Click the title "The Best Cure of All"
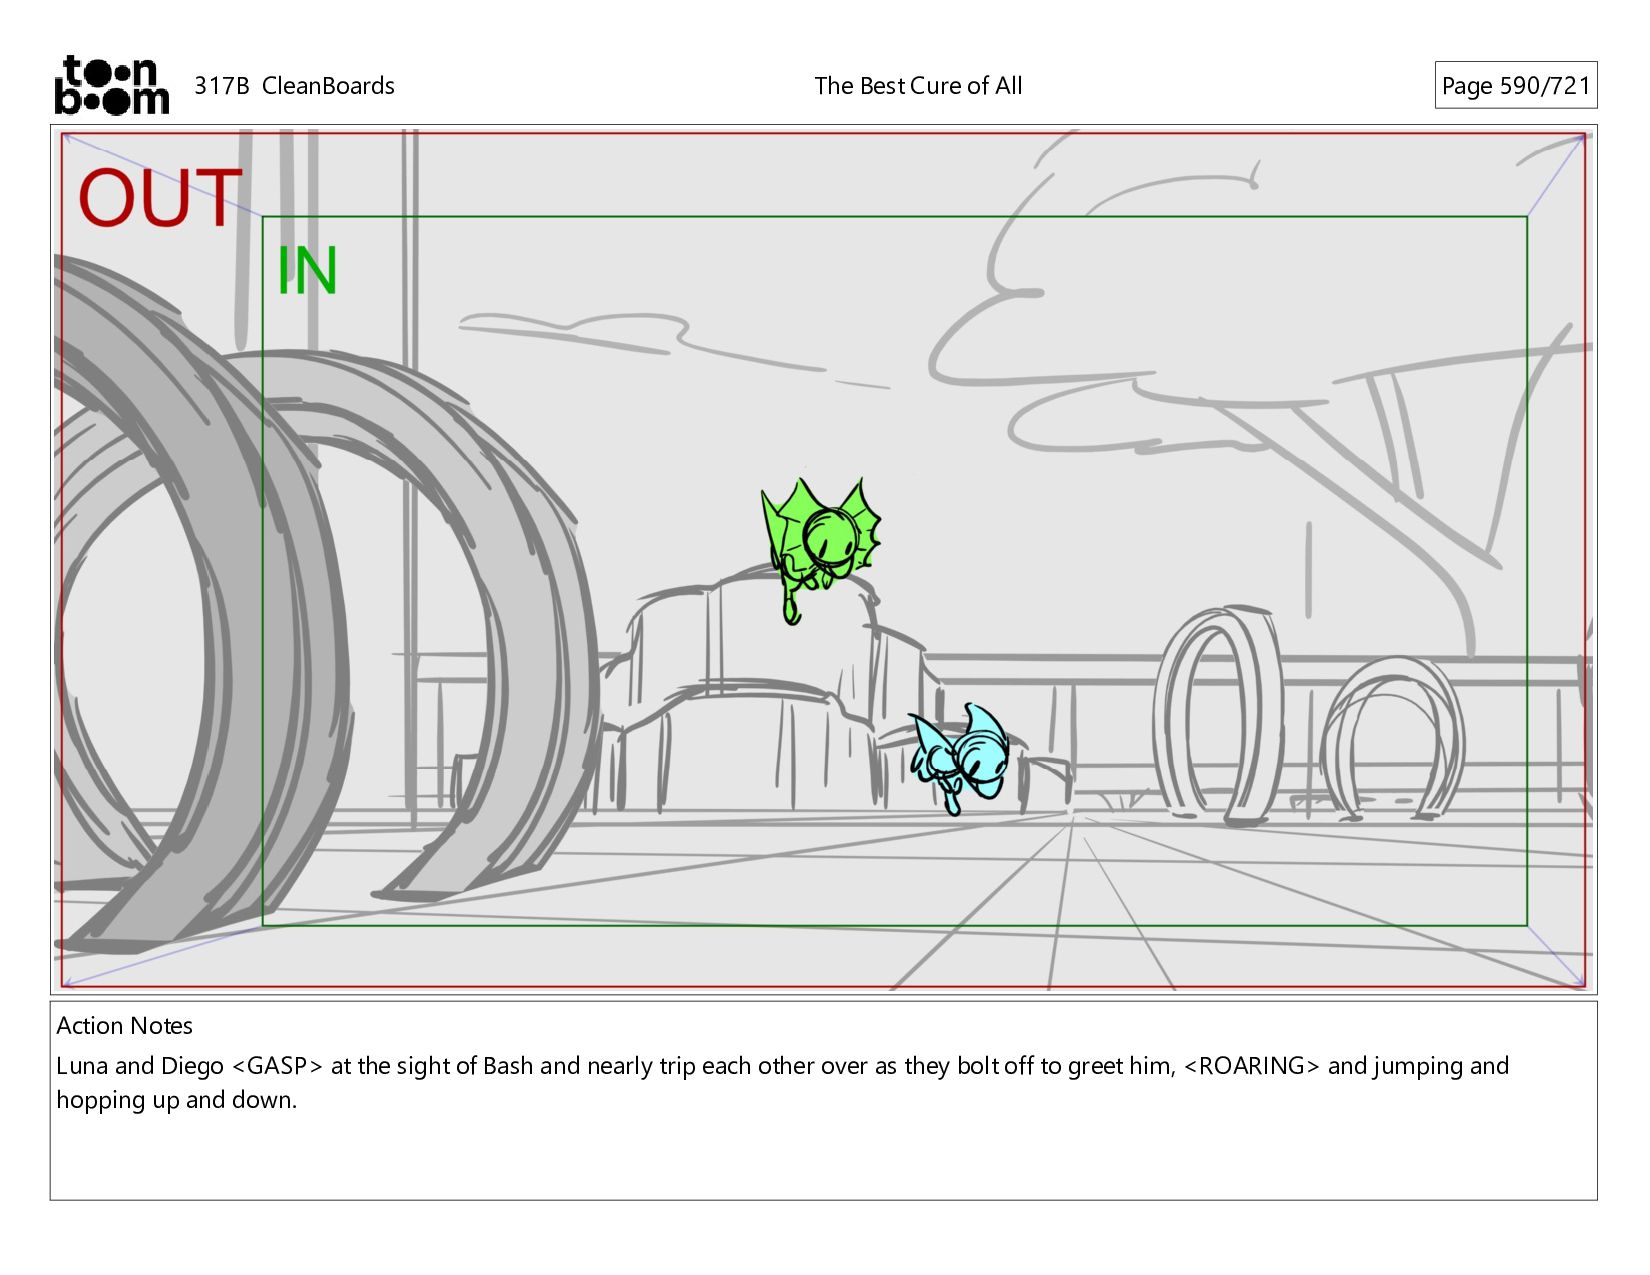Screen dimensions: 1650x1275 (918, 86)
